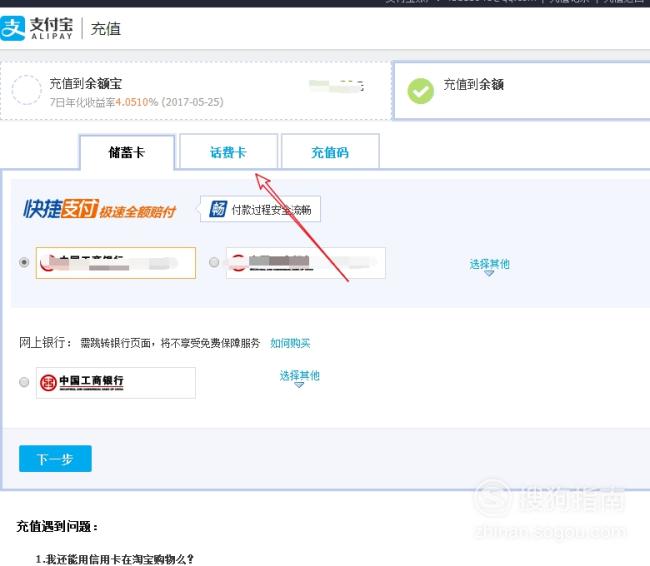The width and height of the screenshot is (650, 566).
Task: Select the second quick-pay bank card radio button
Action: pos(214,262)
